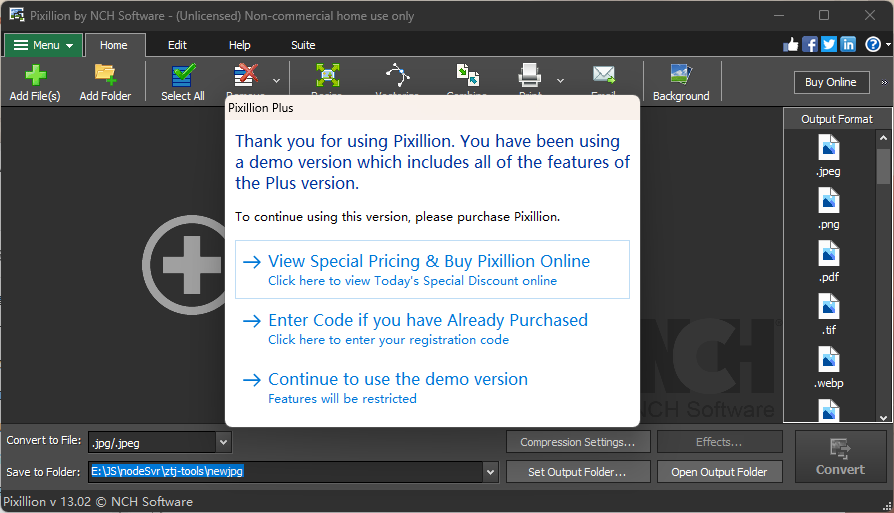Expand the Save to Folder dropdown arrow
The image size is (894, 513).
point(490,472)
